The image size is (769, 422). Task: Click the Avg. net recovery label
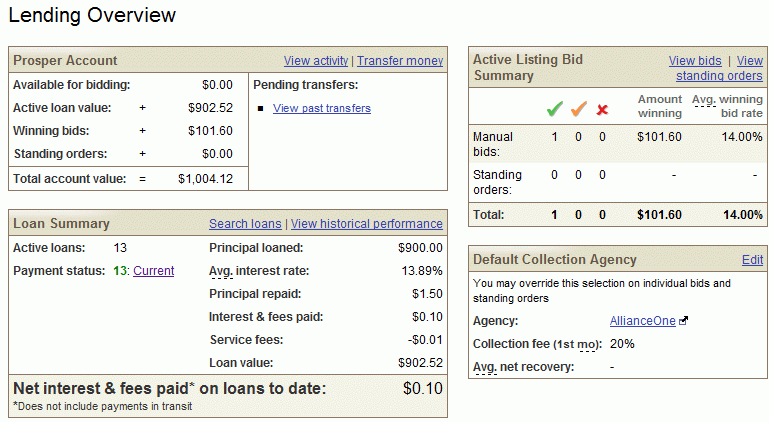point(523,367)
